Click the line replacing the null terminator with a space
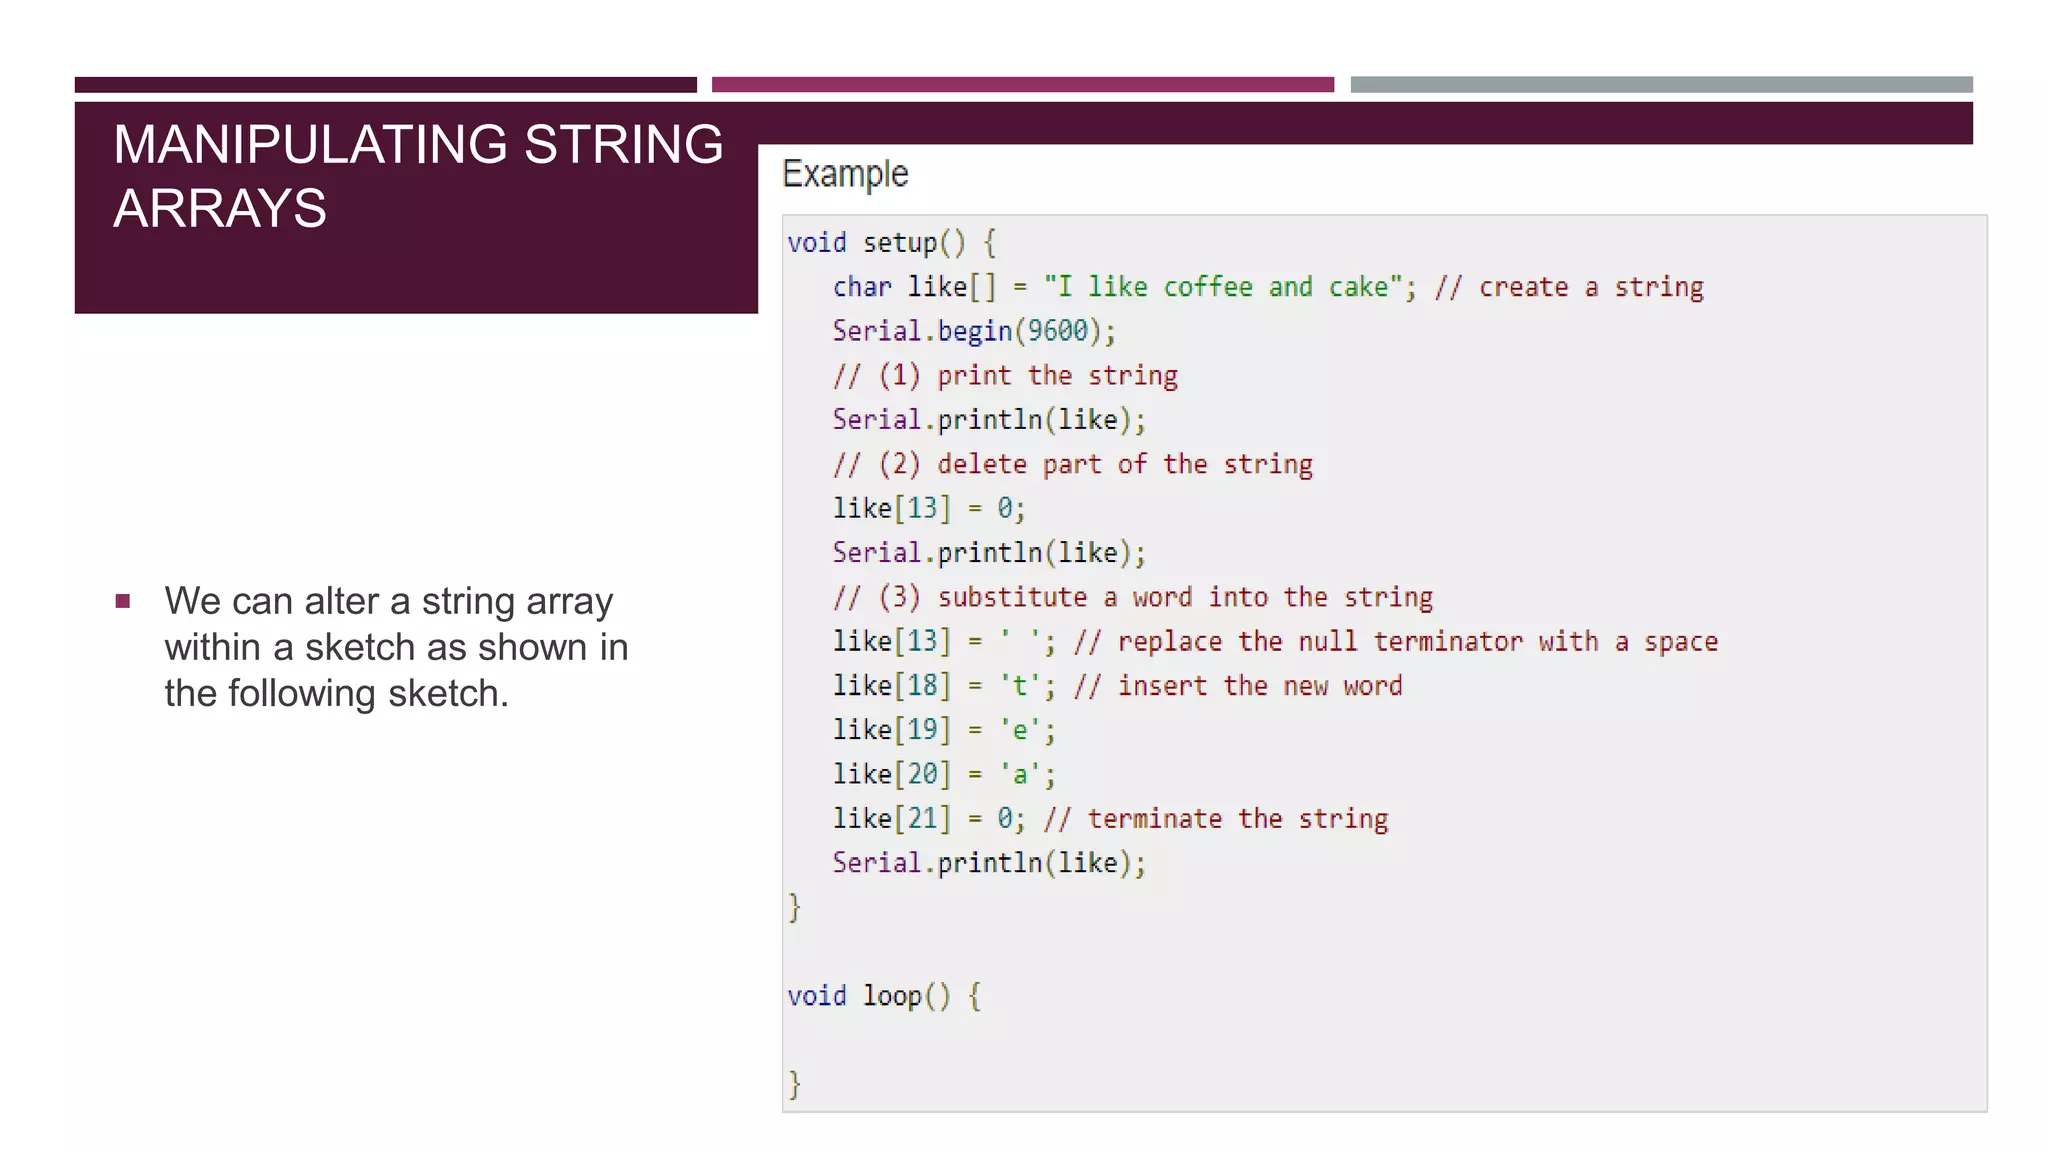 click(x=1275, y=641)
